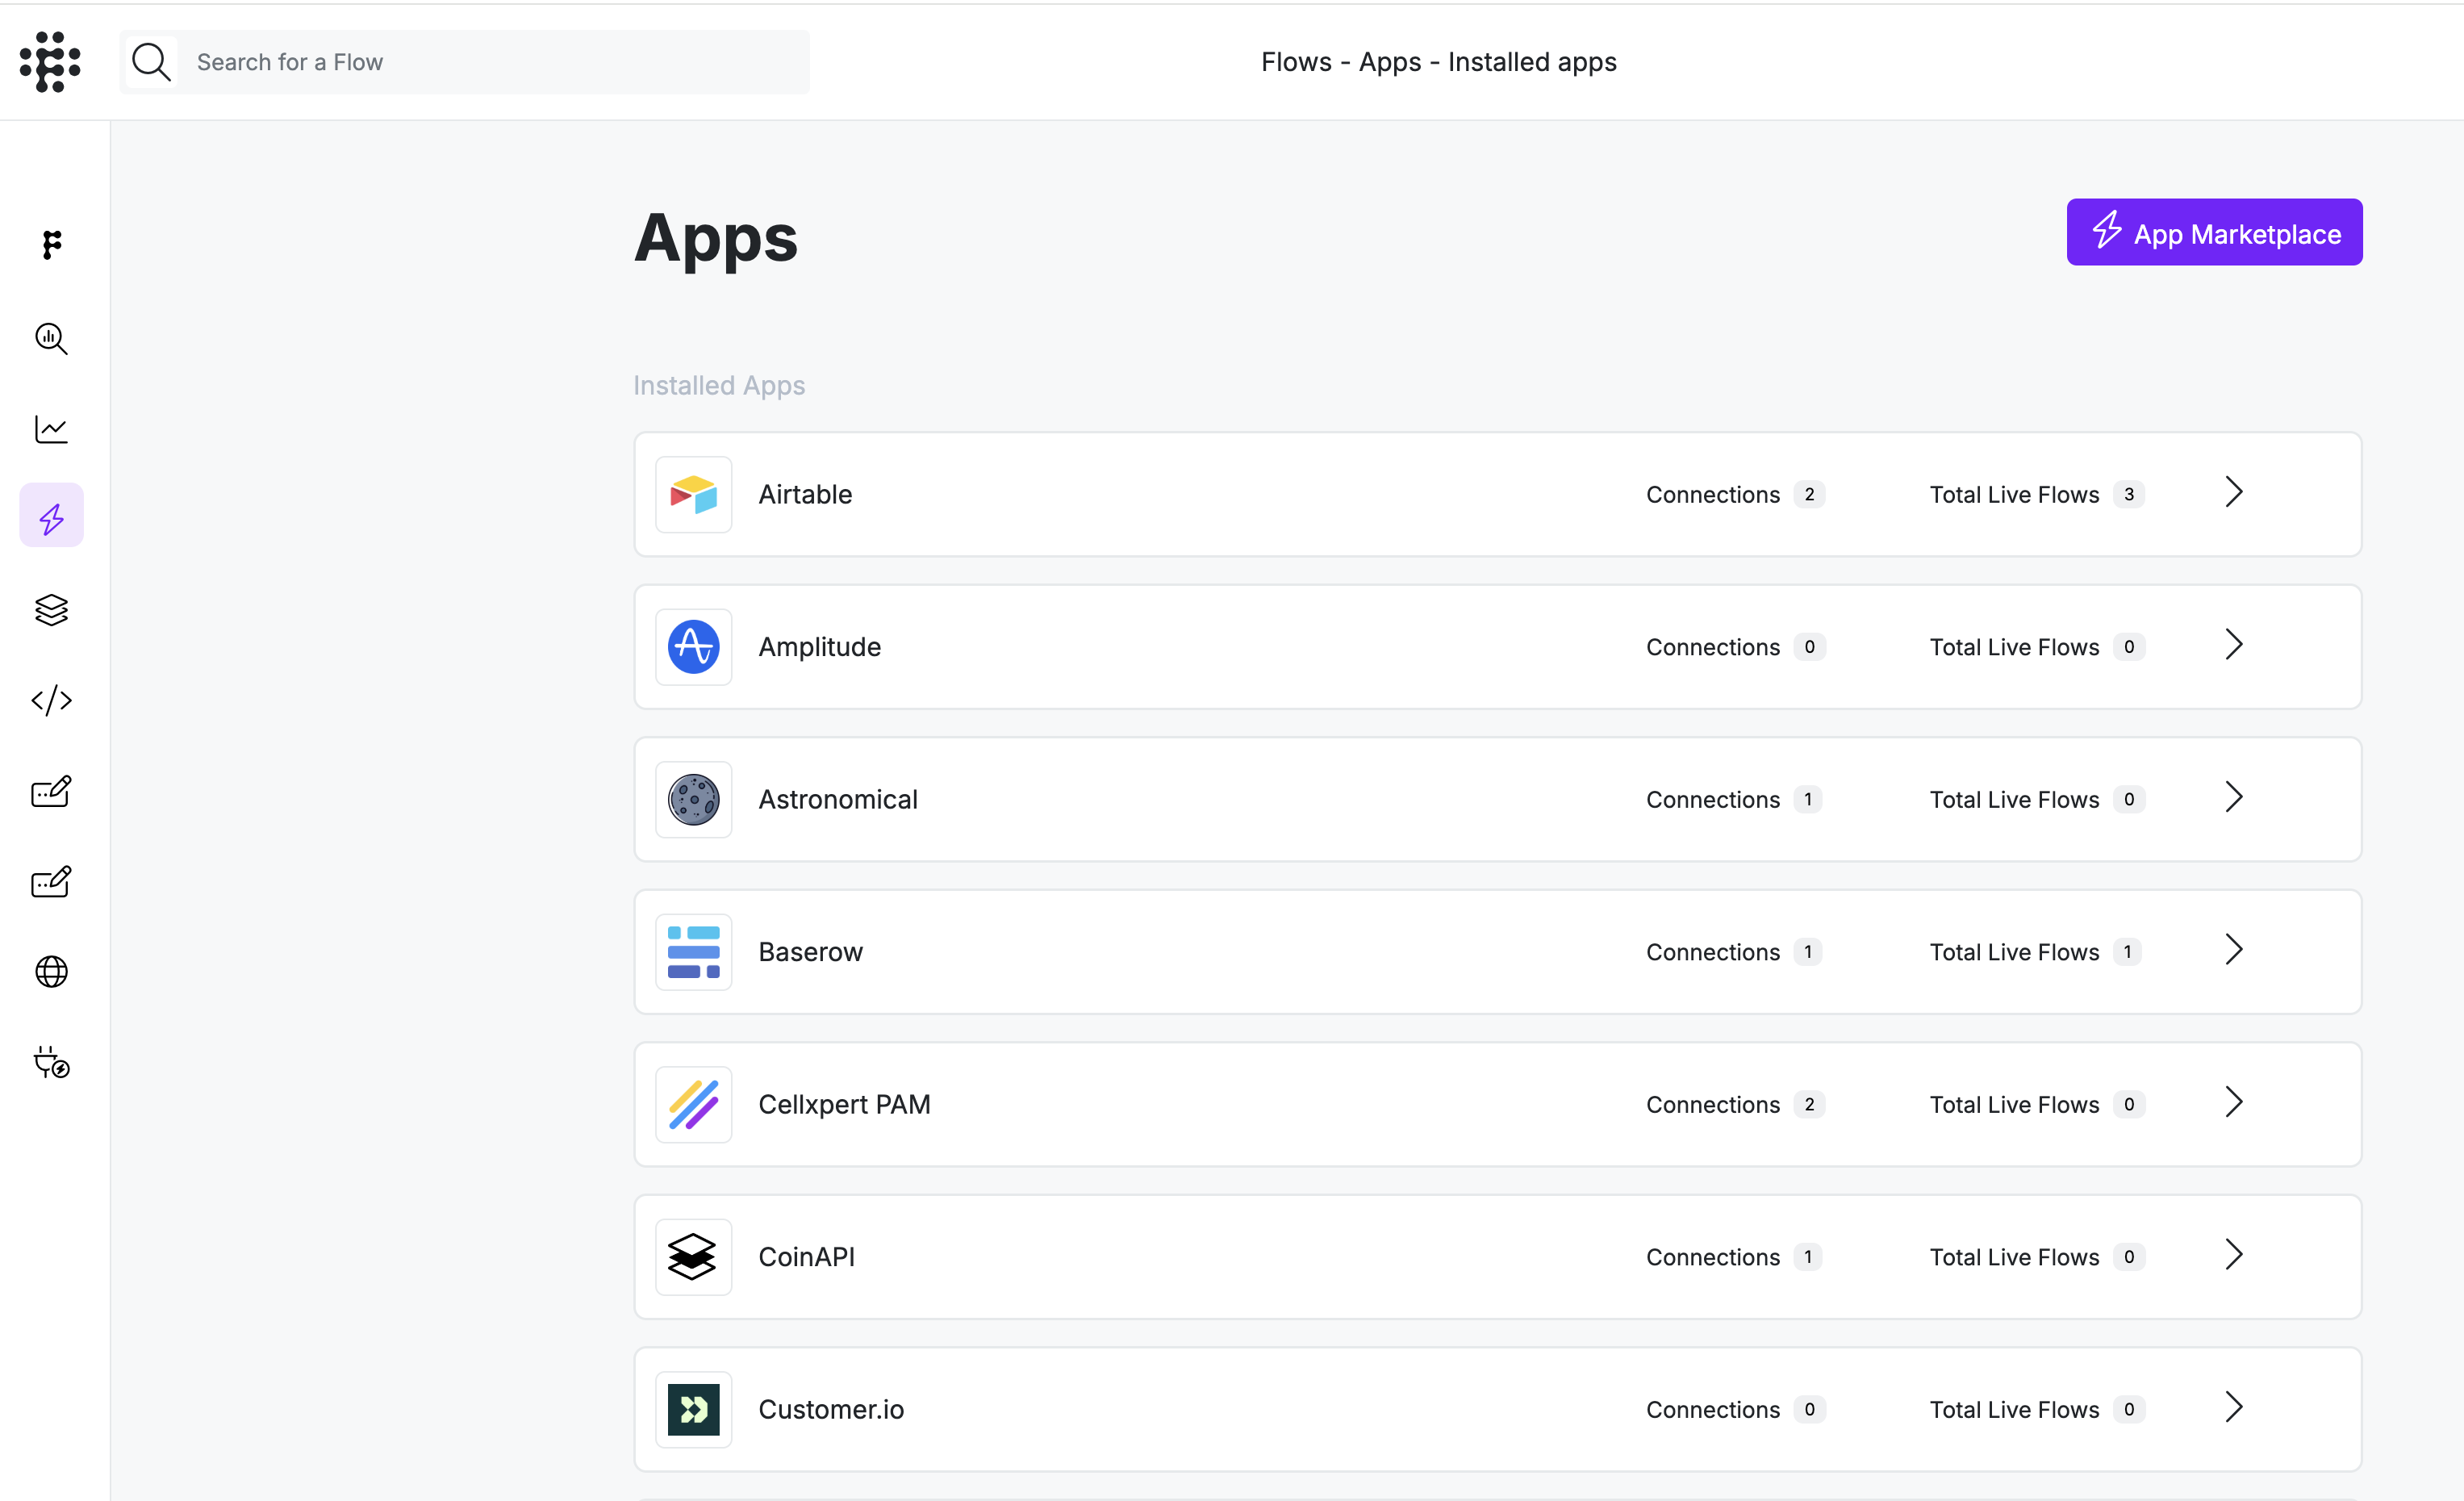Screen dimensions: 2464x1501
Task: Expand the Cellxpert PAM row chevron
Action: tap(2234, 1102)
